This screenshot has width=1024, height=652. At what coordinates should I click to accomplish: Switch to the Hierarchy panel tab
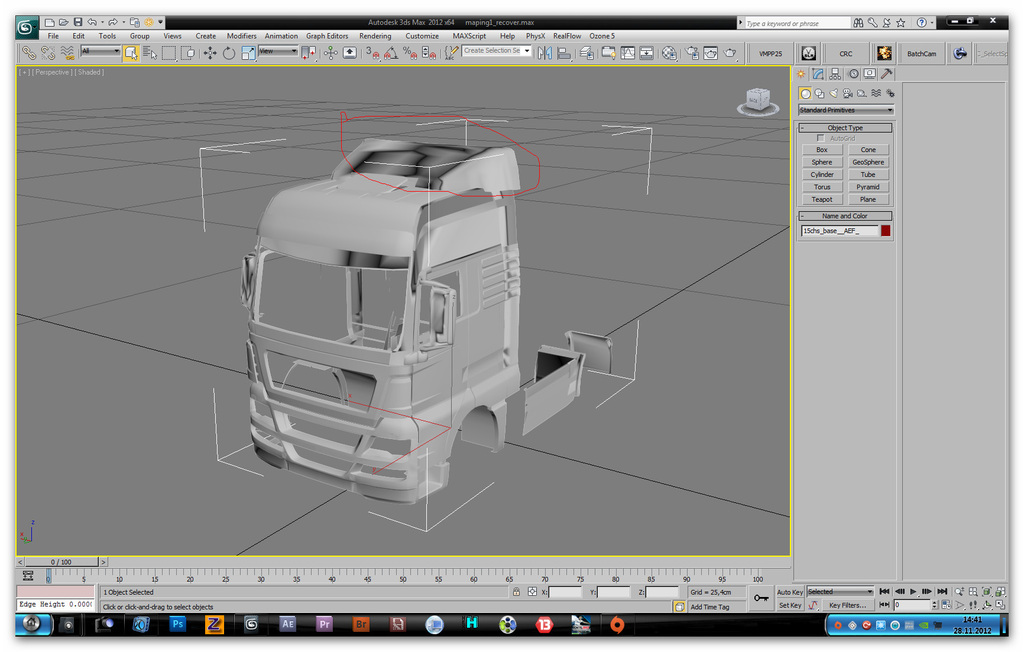[x=836, y=74]
